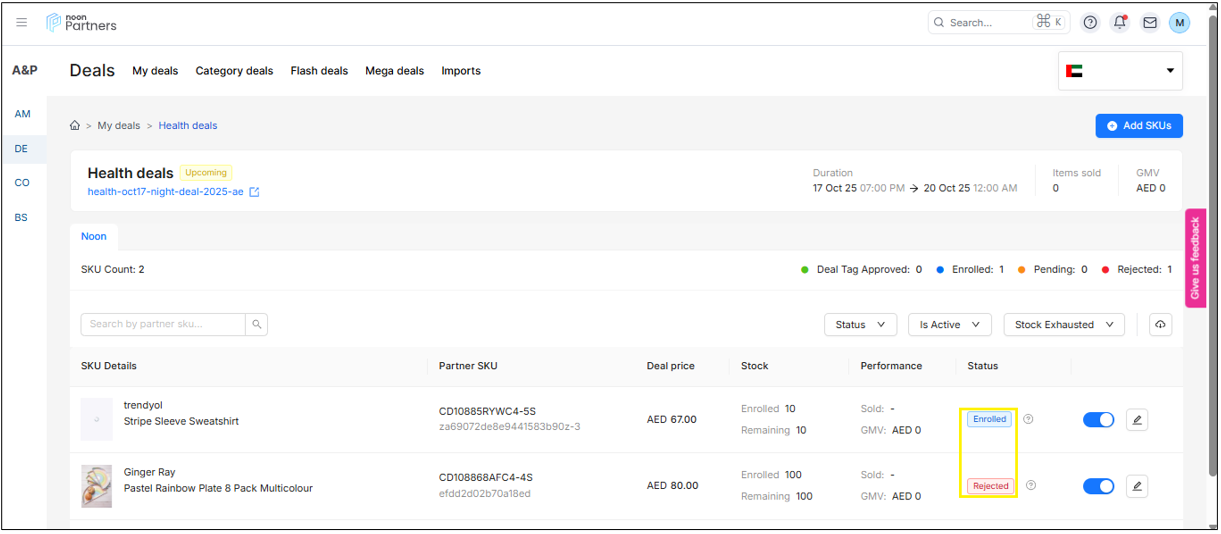Open the country flag selector dropdown
The height and width of the screenshot is (534, 1221).
click(x=1120, y=71)
